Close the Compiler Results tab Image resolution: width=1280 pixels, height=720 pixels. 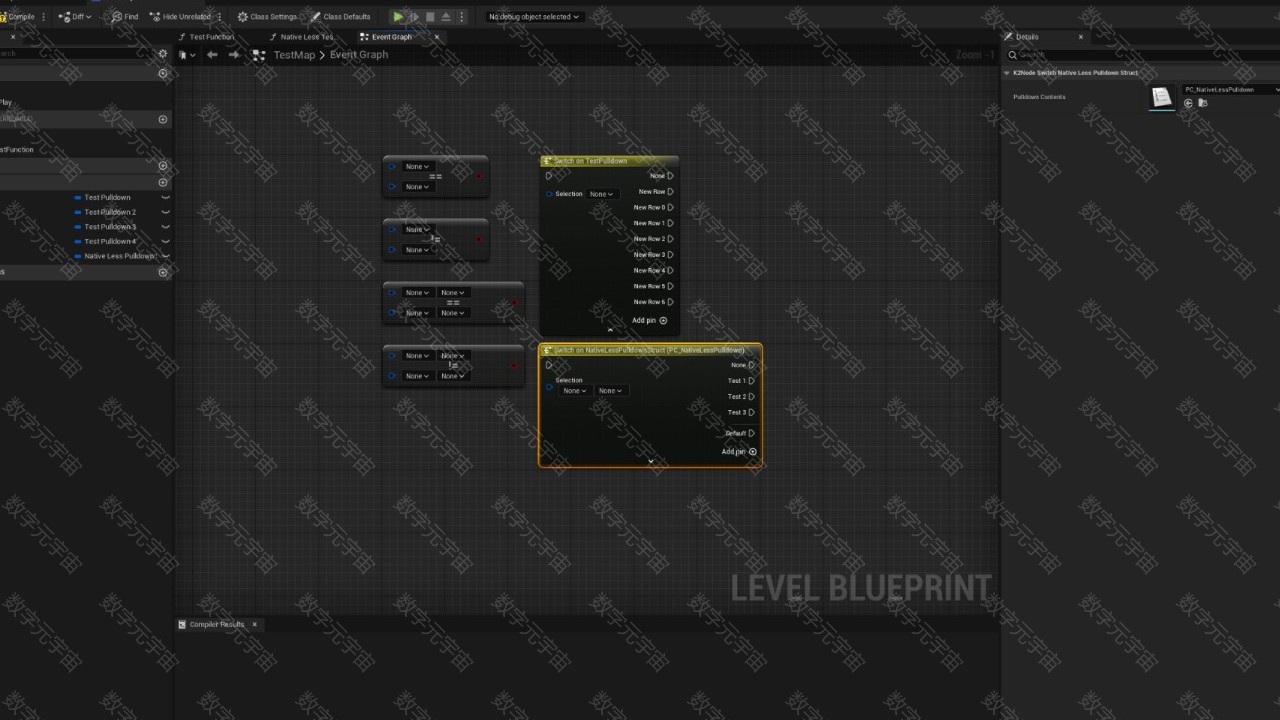254,624
